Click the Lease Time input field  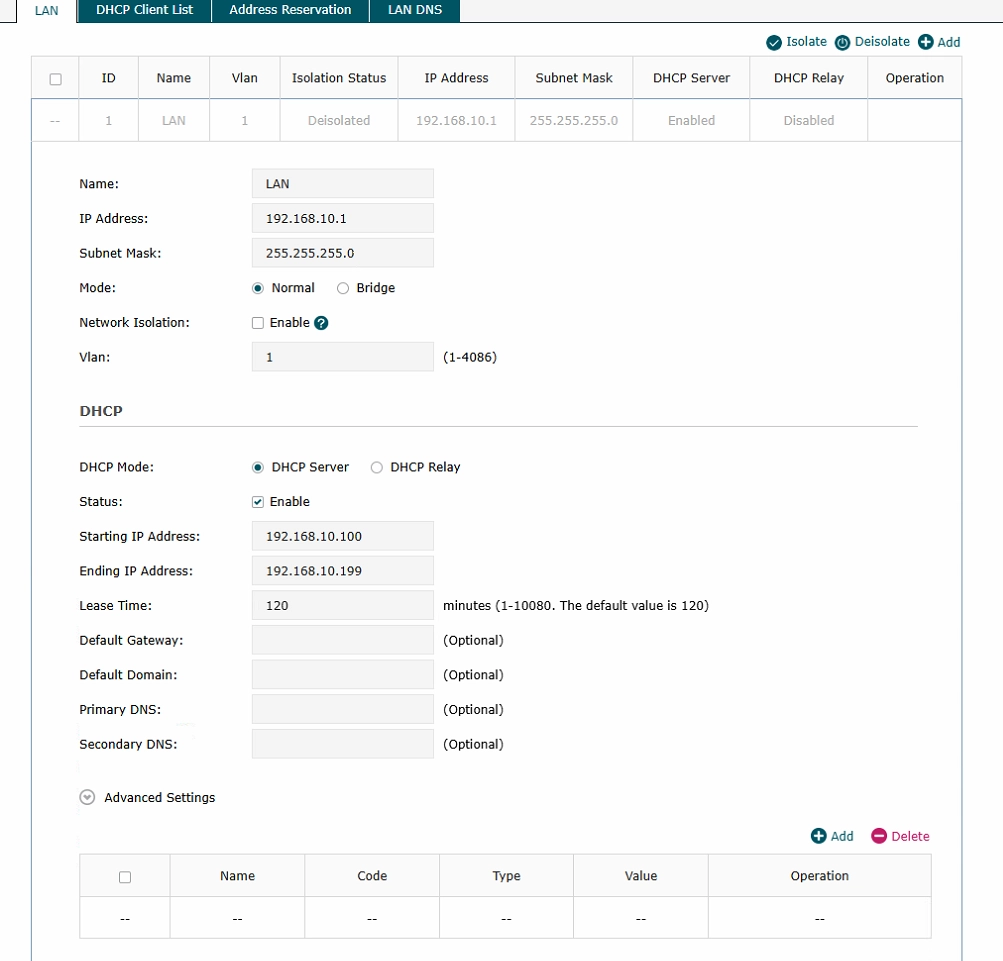point(342,605)
